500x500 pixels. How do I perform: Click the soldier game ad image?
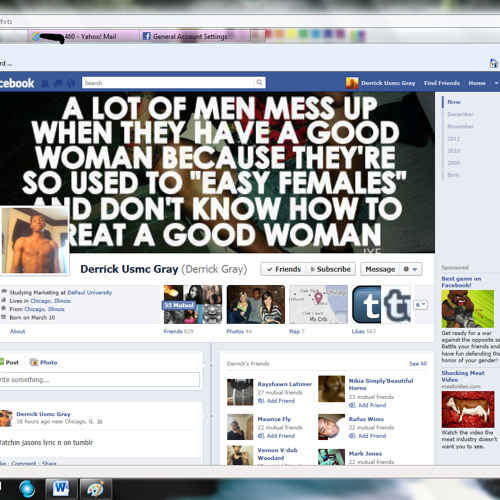click(468, 309)
